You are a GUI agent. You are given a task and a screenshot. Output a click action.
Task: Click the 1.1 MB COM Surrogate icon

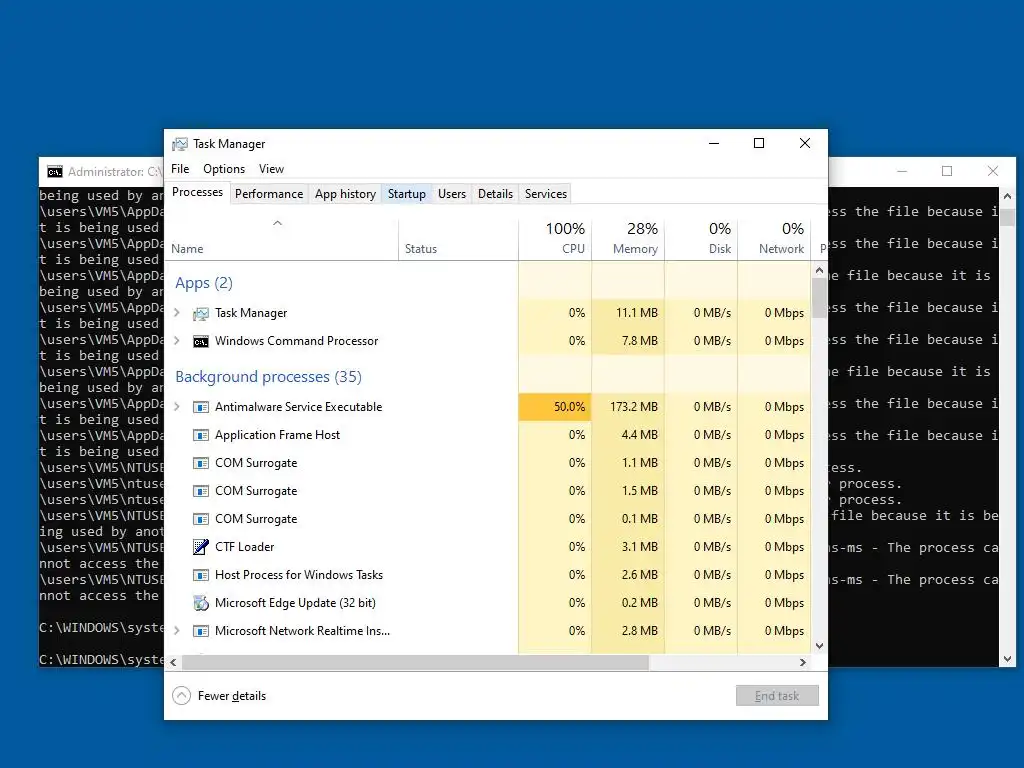click(x=200, y=463)
